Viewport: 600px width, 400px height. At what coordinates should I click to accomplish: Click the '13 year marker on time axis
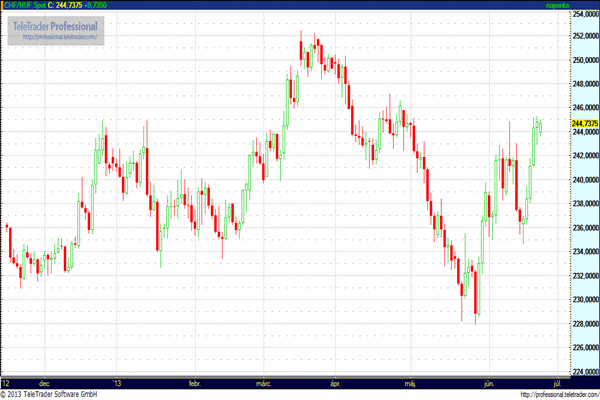coord(117,382)
